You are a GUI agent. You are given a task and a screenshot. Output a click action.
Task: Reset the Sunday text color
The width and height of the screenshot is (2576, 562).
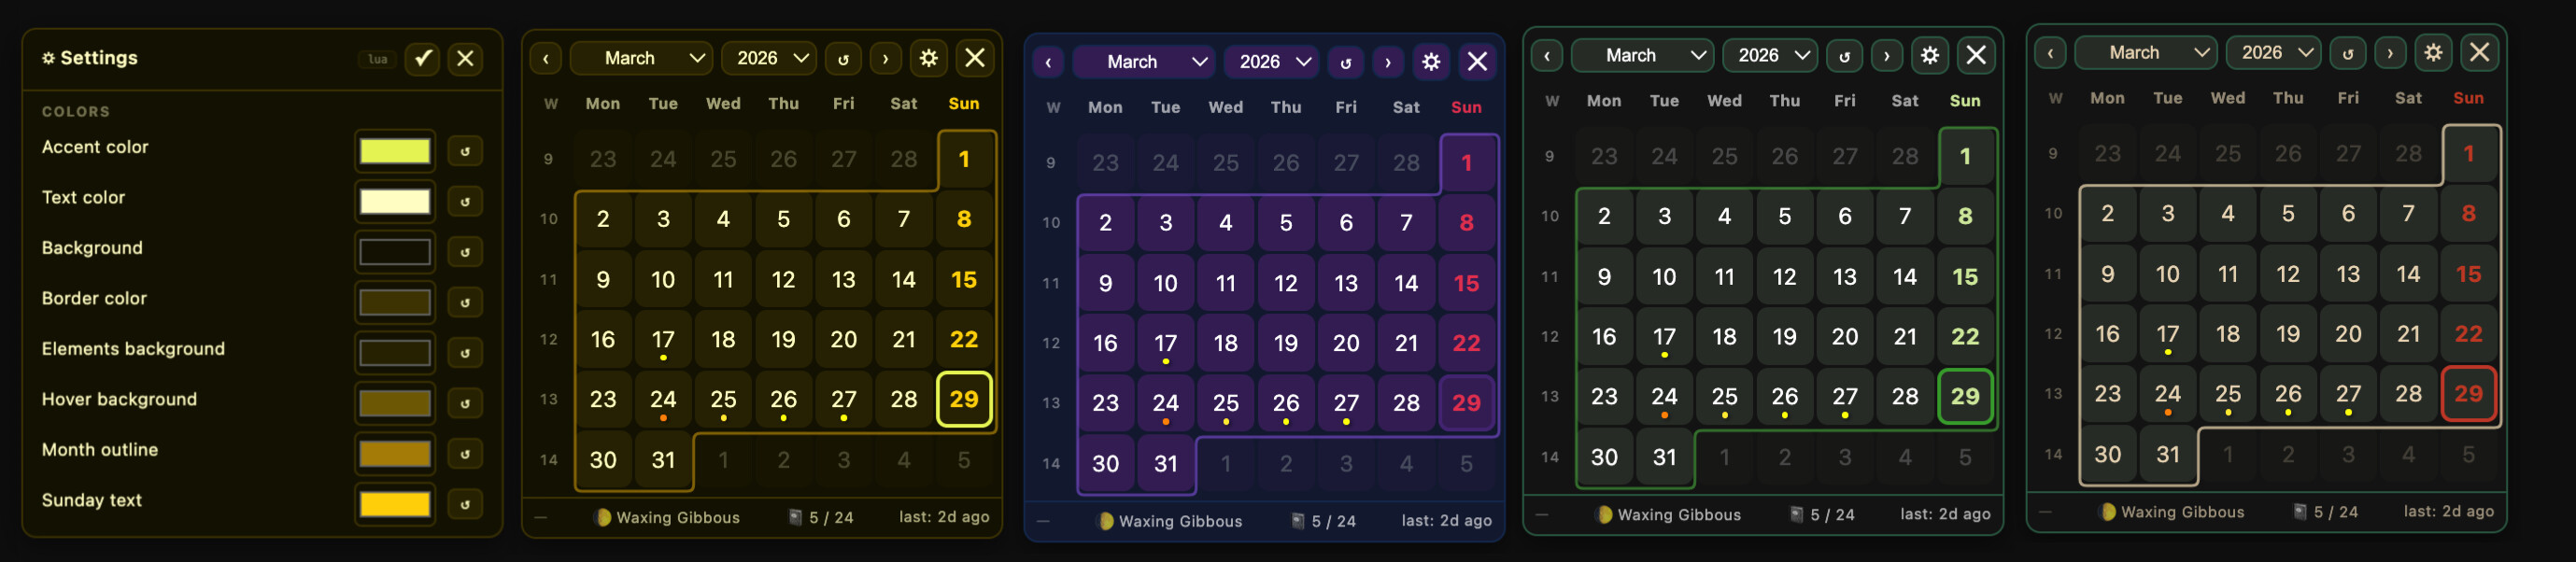[465, 504]
